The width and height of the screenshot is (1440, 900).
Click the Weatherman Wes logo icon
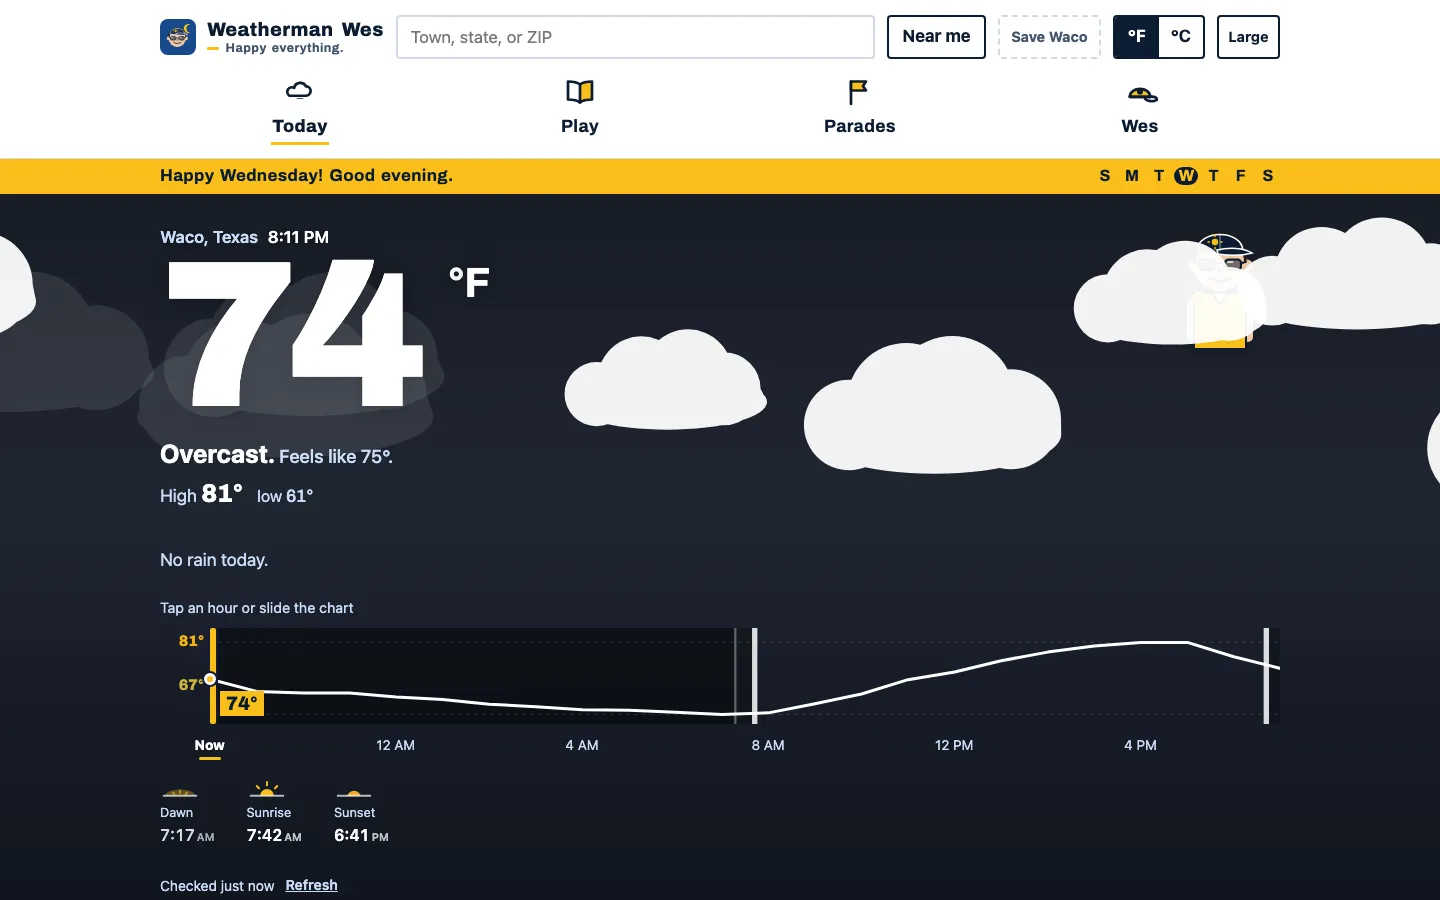point(178,37)
